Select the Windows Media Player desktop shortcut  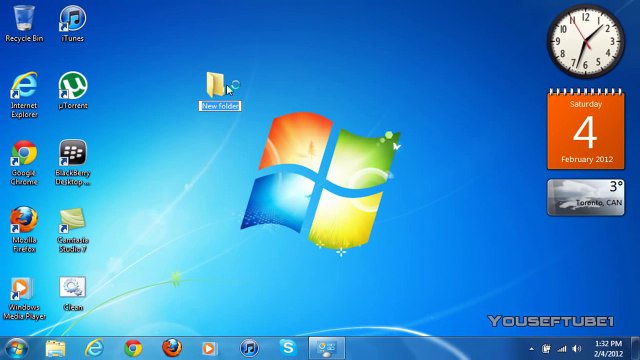point(24,298)
